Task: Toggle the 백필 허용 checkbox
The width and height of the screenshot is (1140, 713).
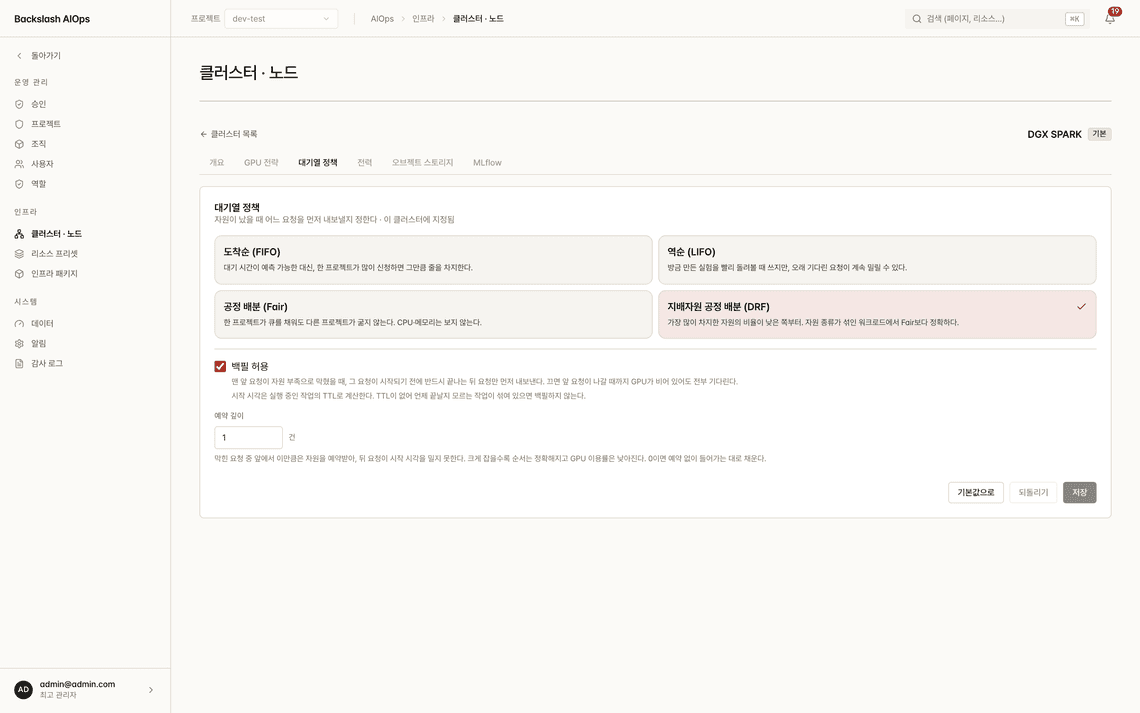Action: (220, 366)
